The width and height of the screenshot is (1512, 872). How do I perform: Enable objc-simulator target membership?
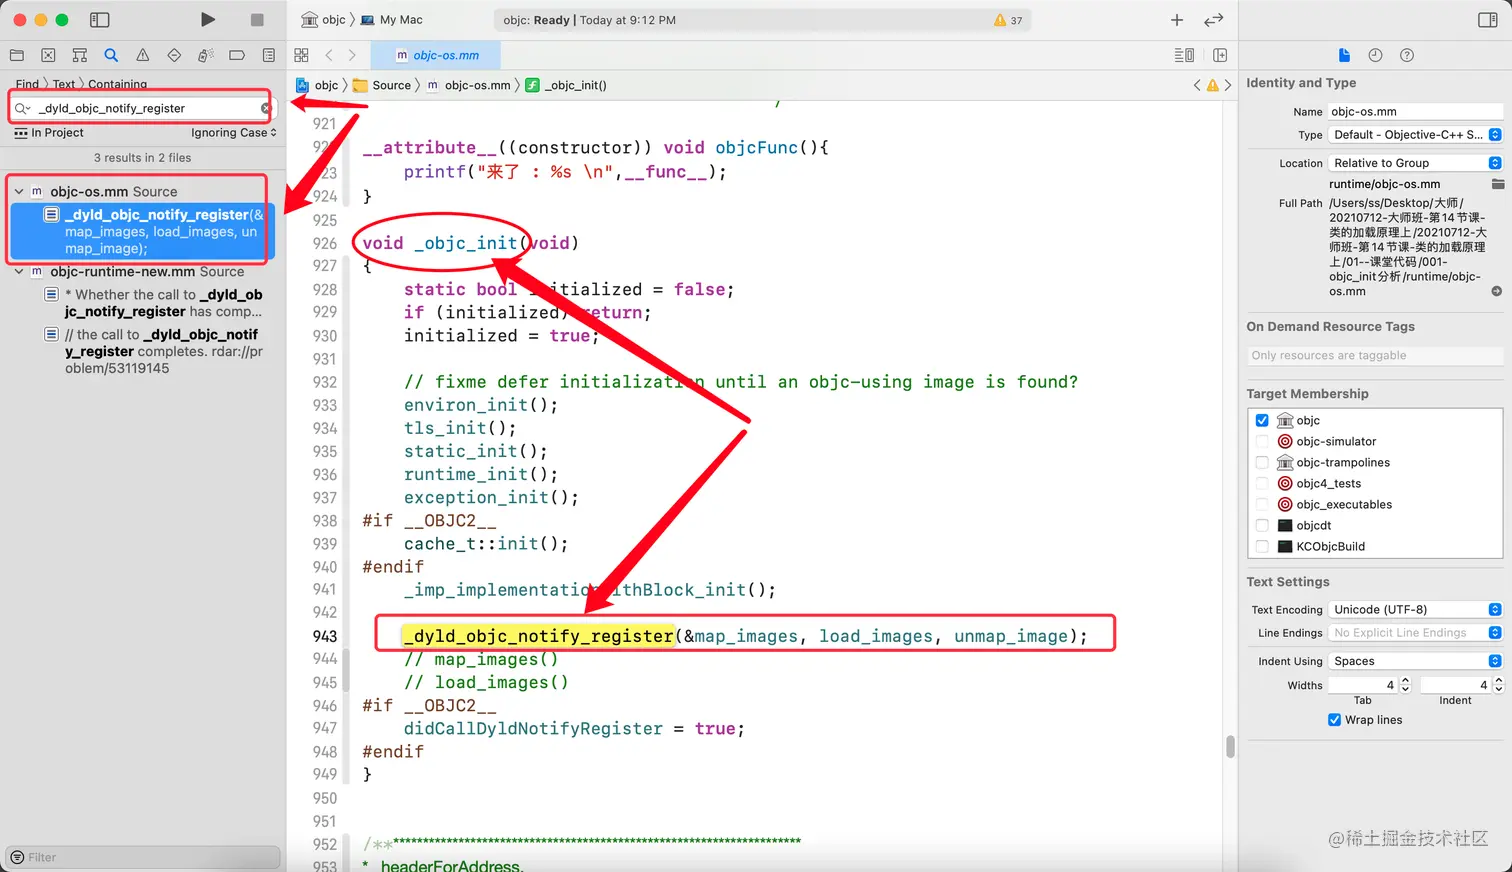click(x=1262, y=441)
